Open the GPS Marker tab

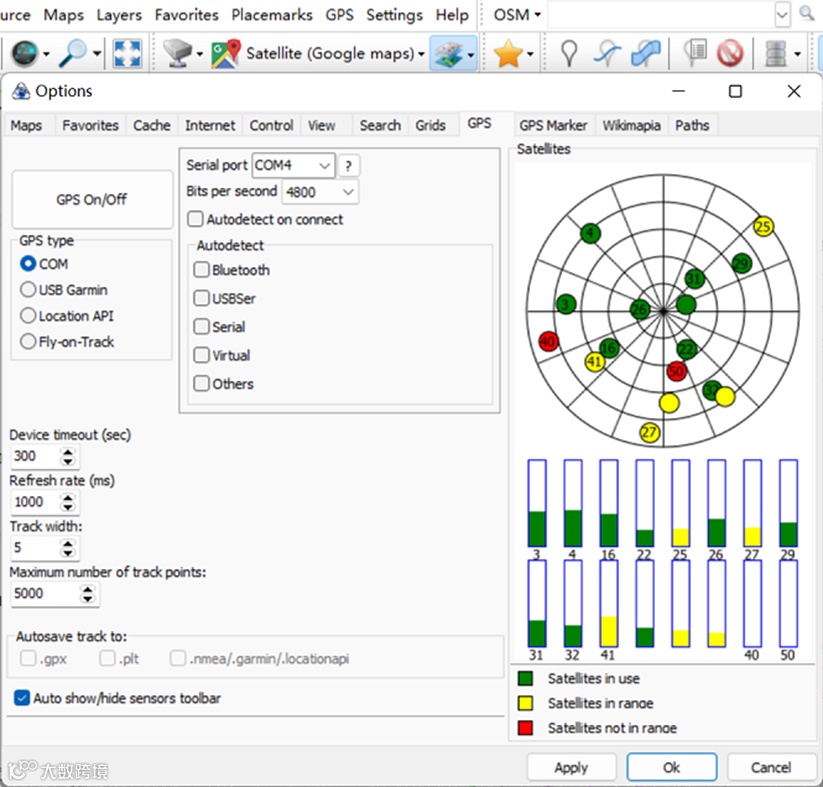553,125
